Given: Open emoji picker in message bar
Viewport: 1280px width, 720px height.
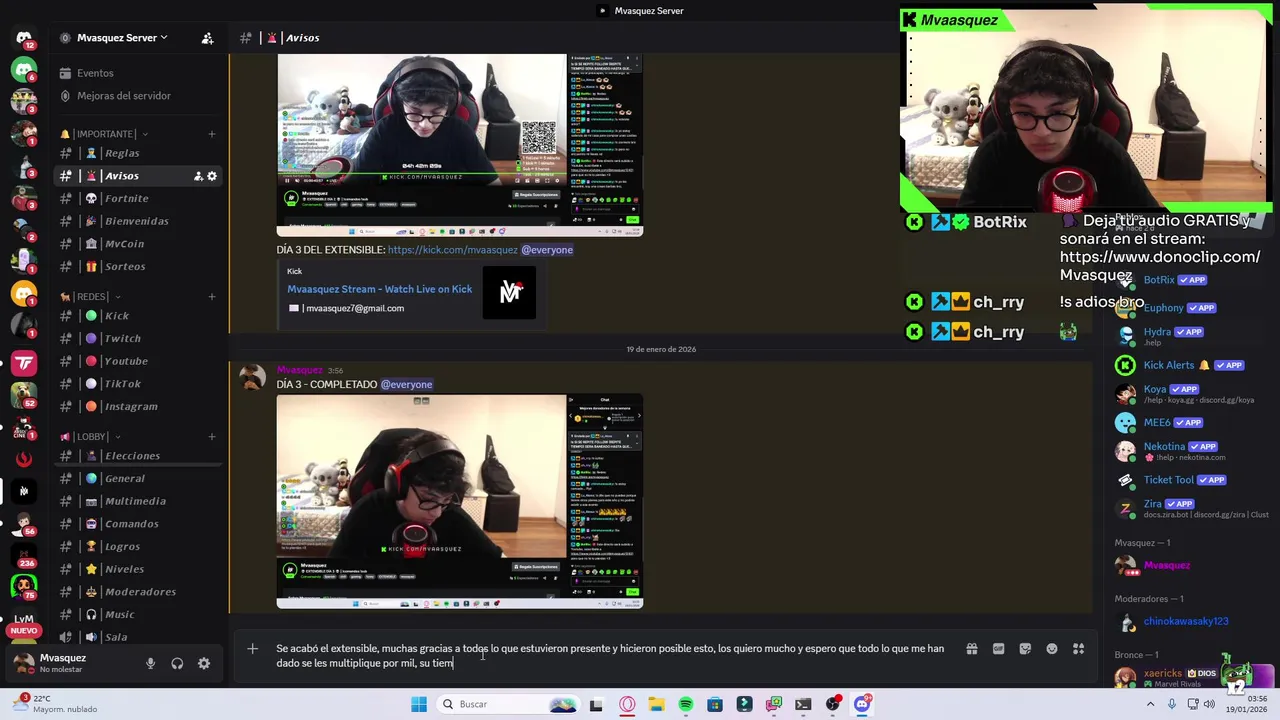Looking at the screenshot, I should (x=1052, y=649).
